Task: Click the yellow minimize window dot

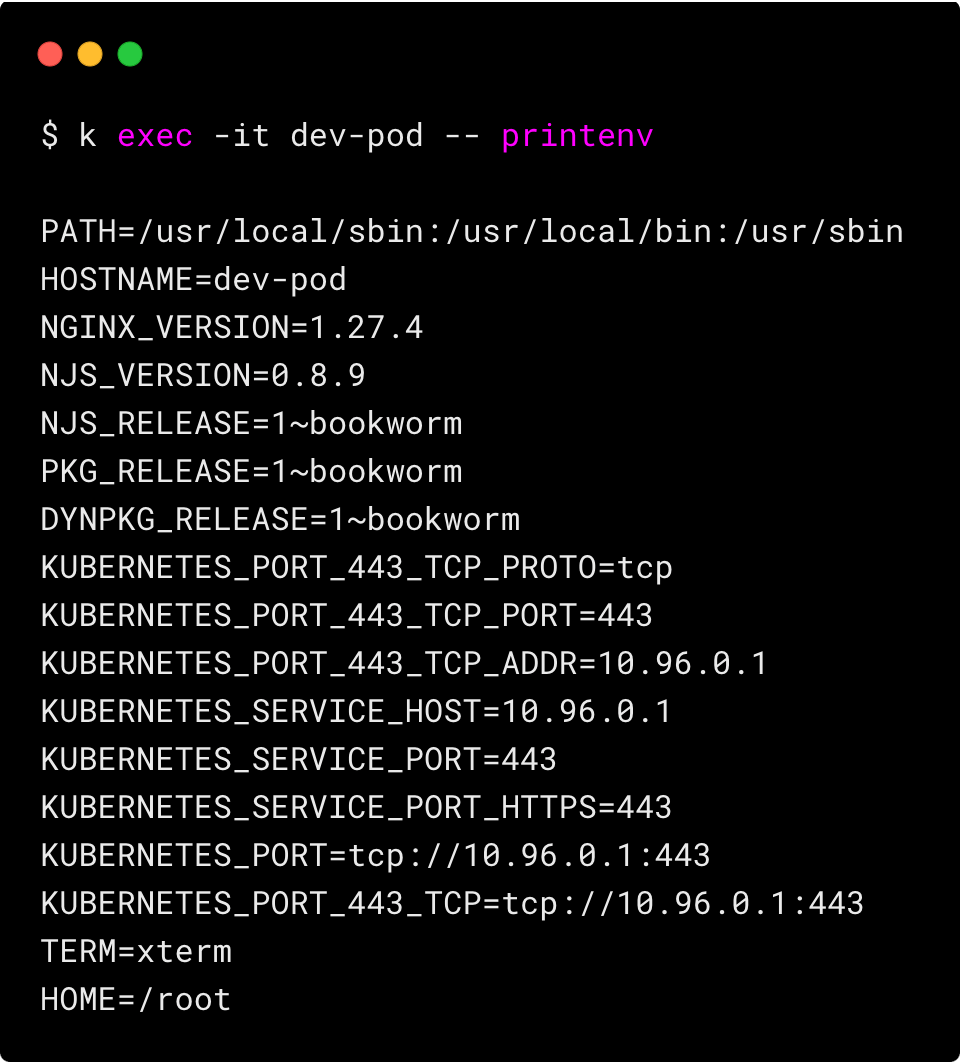Action: [x=90, y=54]
